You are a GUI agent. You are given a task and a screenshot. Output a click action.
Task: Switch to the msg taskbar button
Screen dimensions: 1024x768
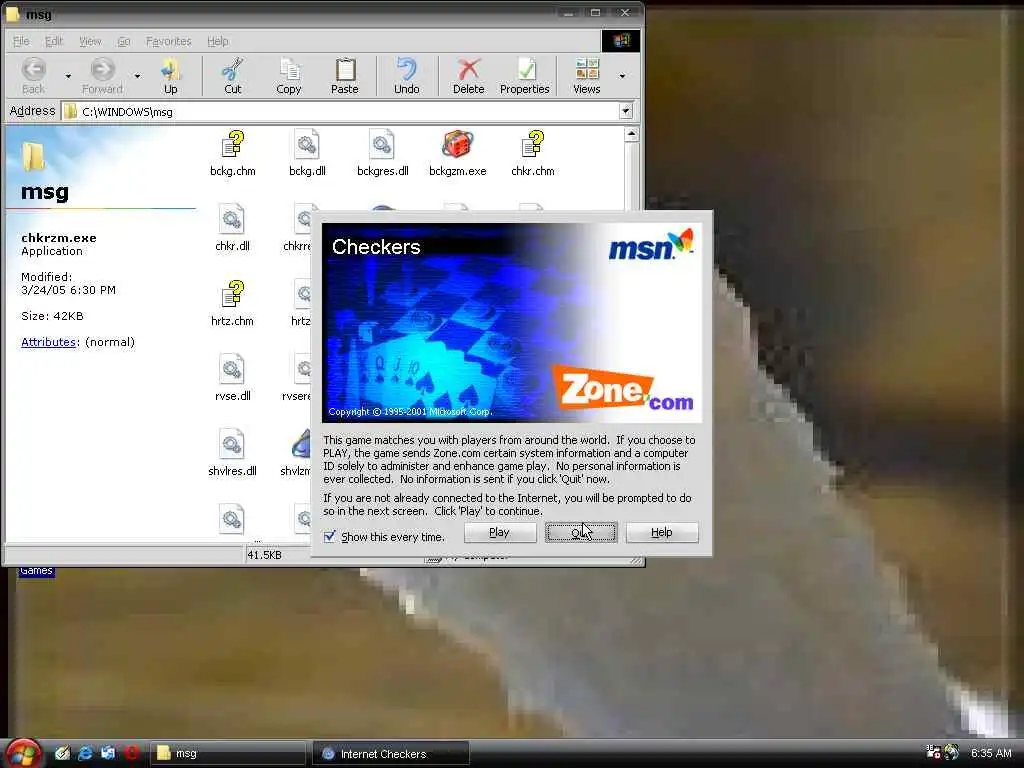[x=228, y=753]
